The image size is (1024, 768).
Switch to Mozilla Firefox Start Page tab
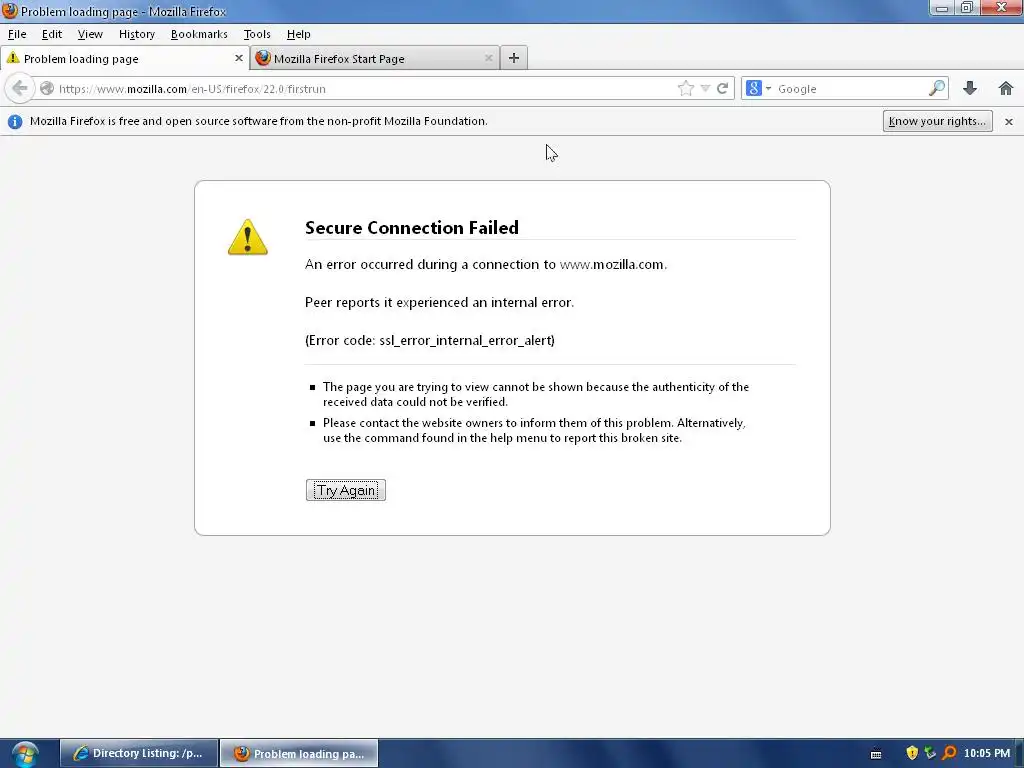coord(375,58)
